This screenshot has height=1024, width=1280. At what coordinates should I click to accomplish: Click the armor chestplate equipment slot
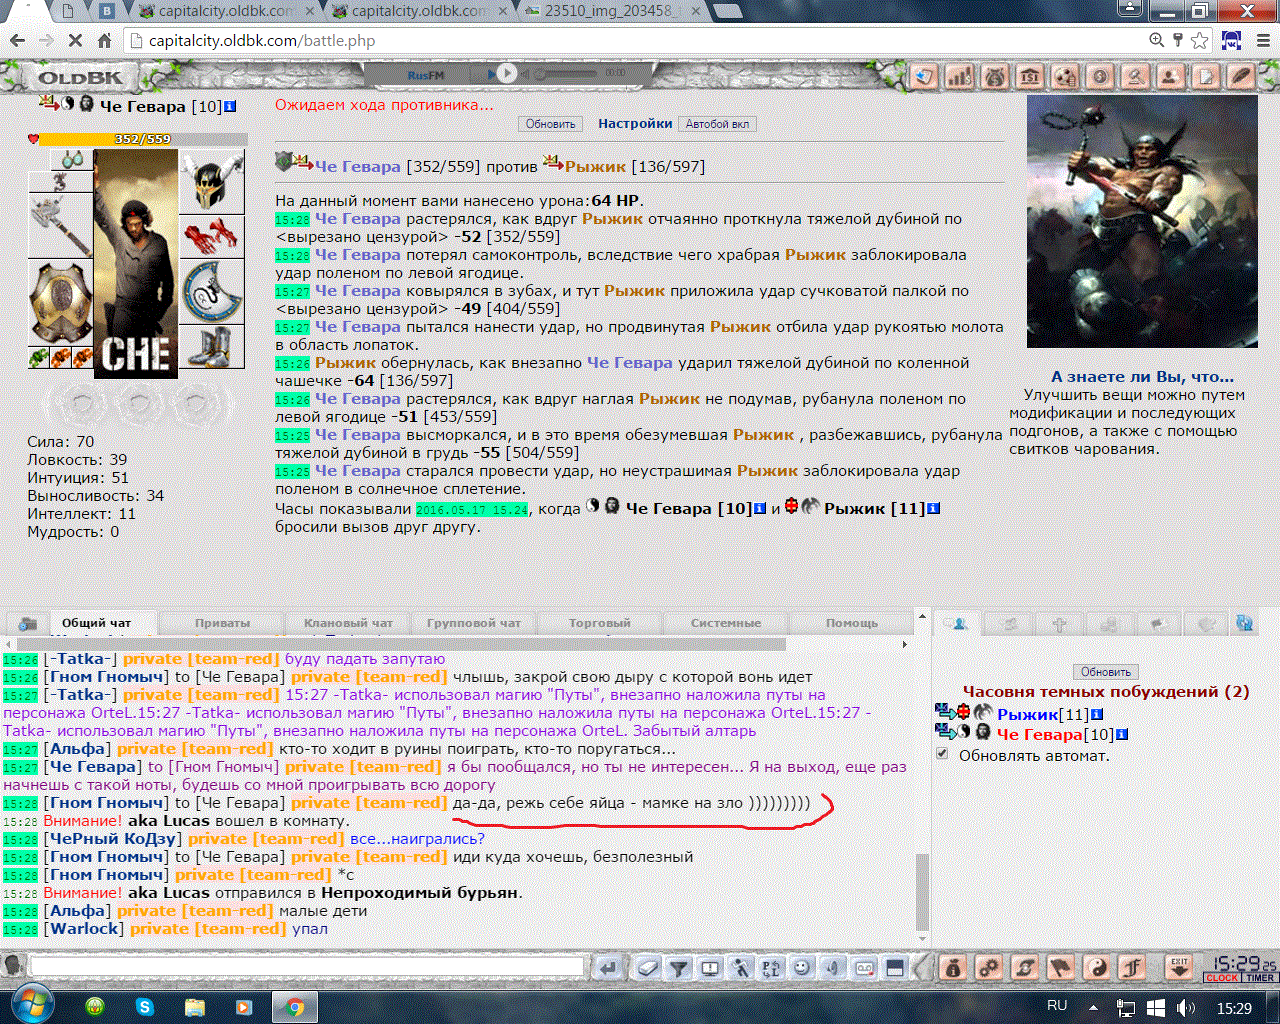pyautogui.click(x=60, y=302)
